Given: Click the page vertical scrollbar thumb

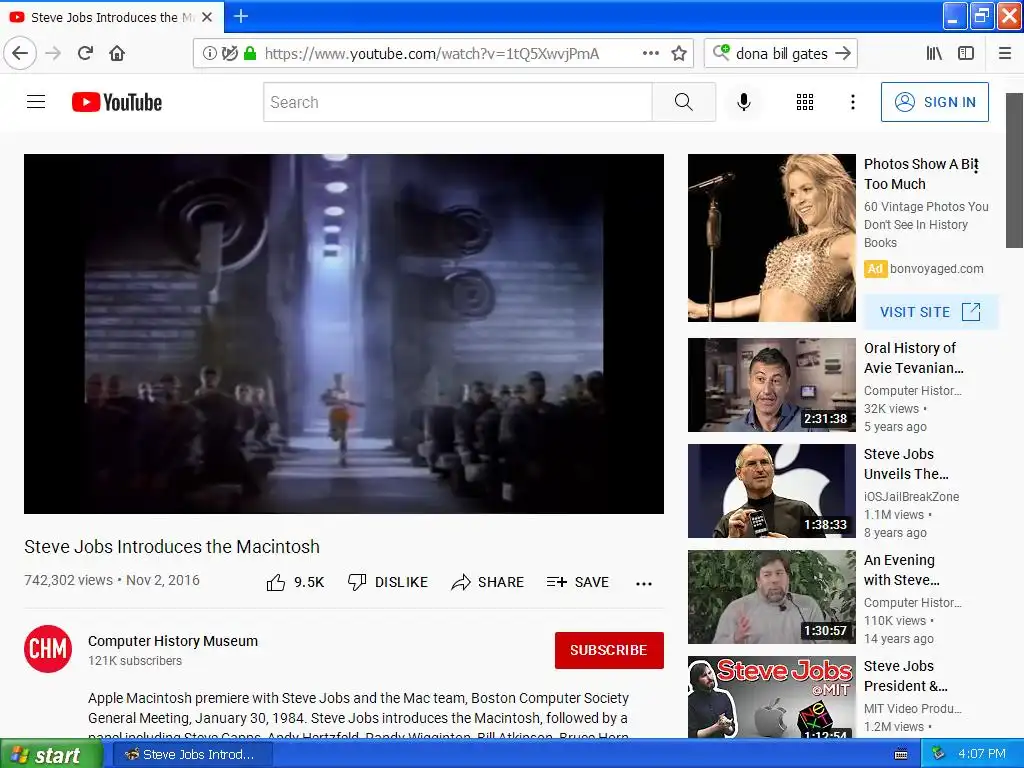Looking at the screenshot, I should click(1014, 170).
